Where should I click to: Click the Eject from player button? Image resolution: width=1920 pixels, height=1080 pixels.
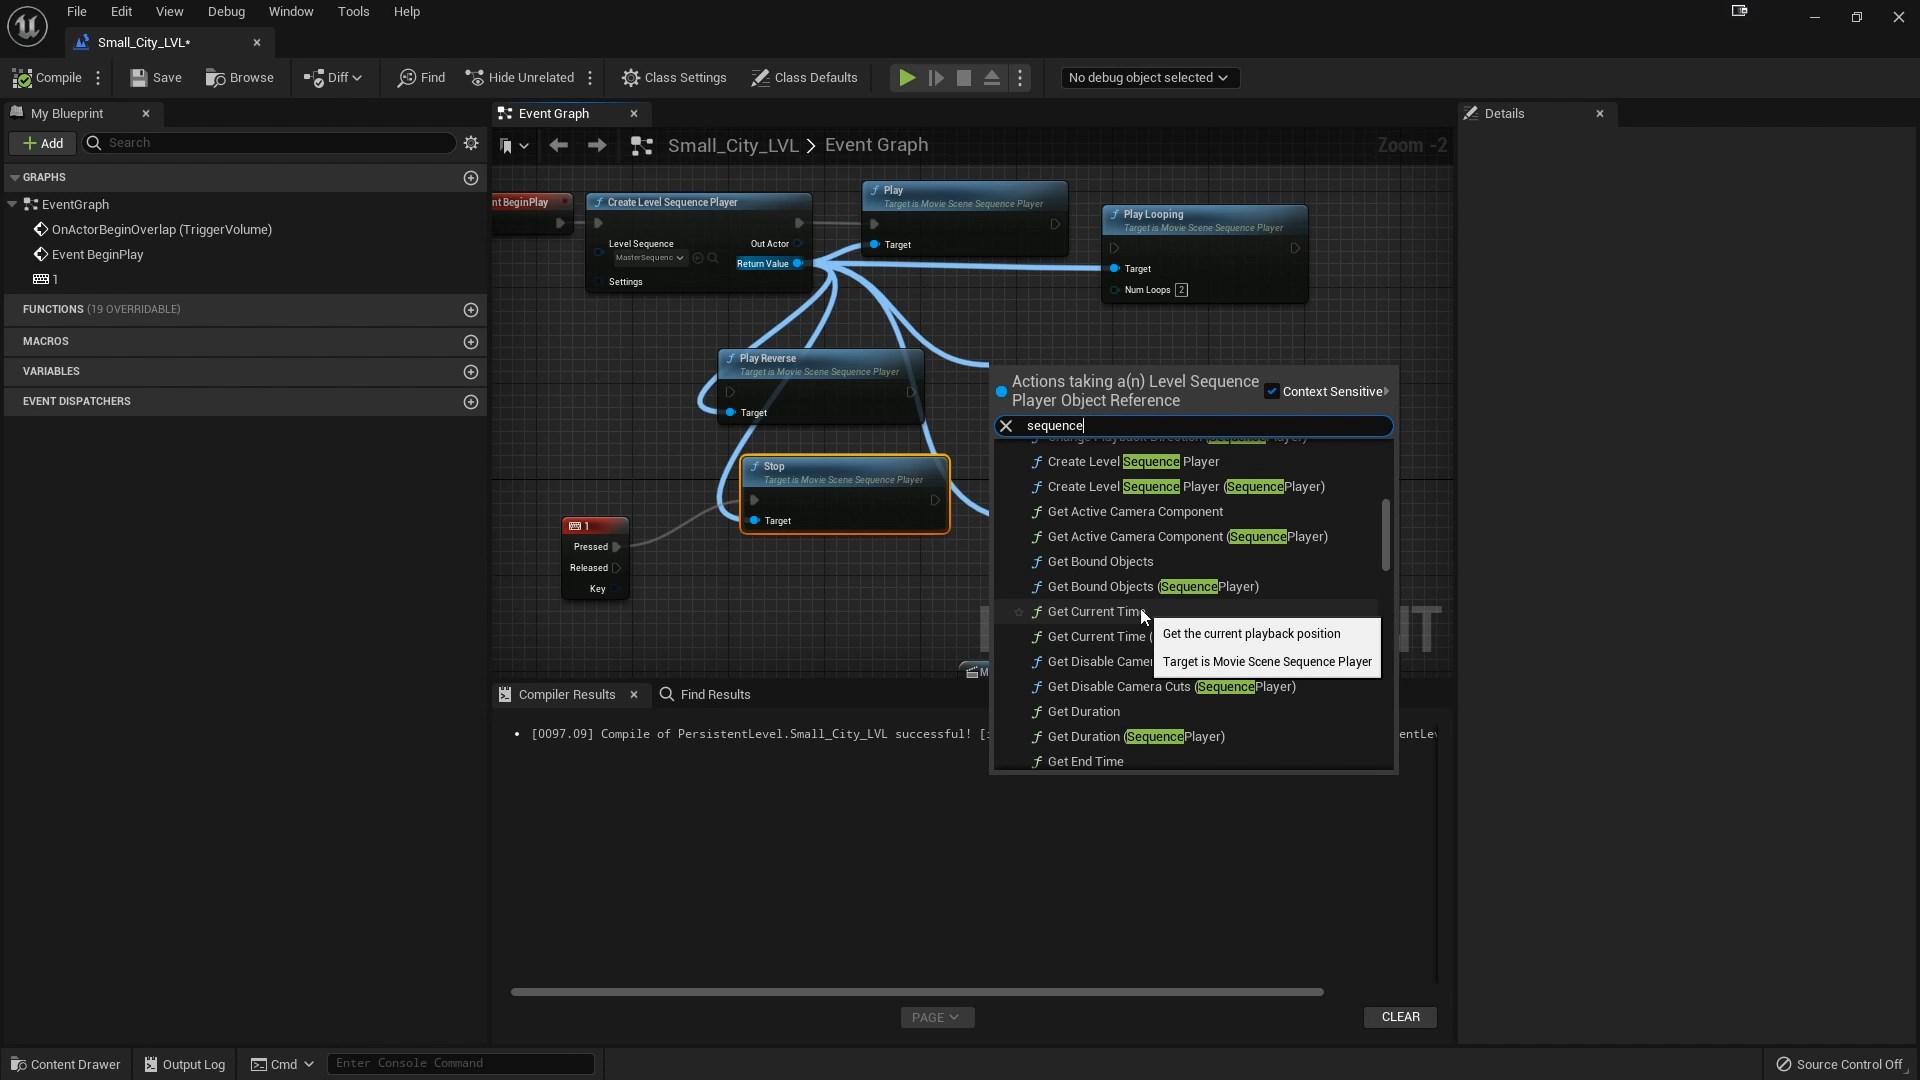[x=992, y=78]
